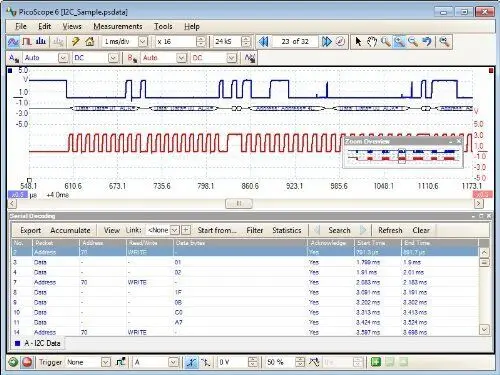The width and height of the screenshot is (500, 375).
Task: Go to the previous waveform buffer
Action: [x=263, y=42]
